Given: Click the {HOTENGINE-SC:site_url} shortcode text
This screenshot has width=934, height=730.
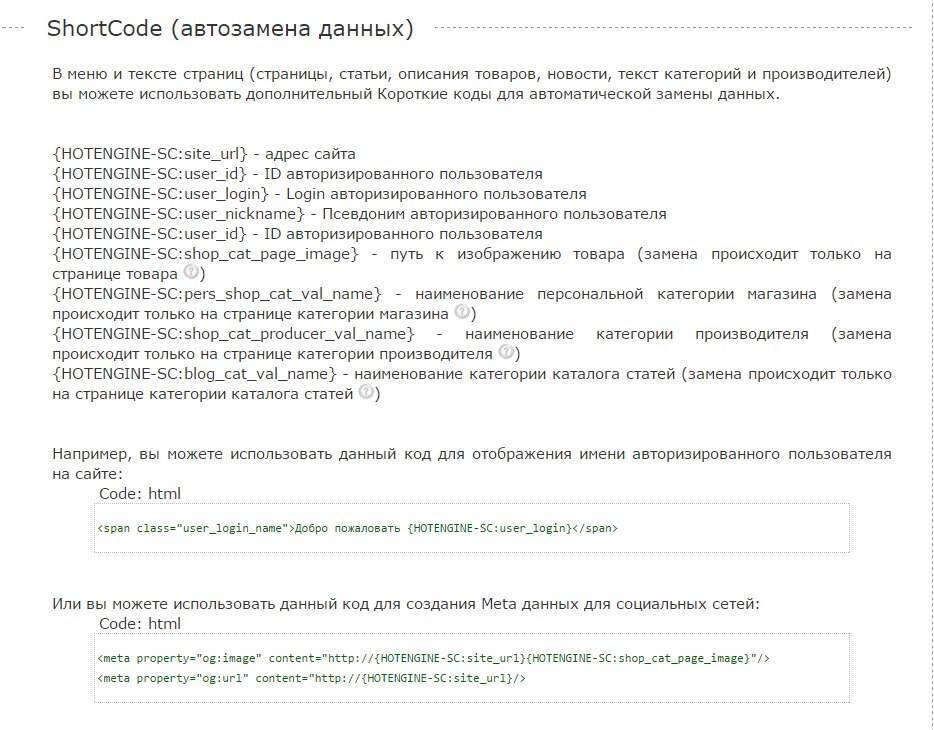Looking at the screenshot, I should 150,154.
